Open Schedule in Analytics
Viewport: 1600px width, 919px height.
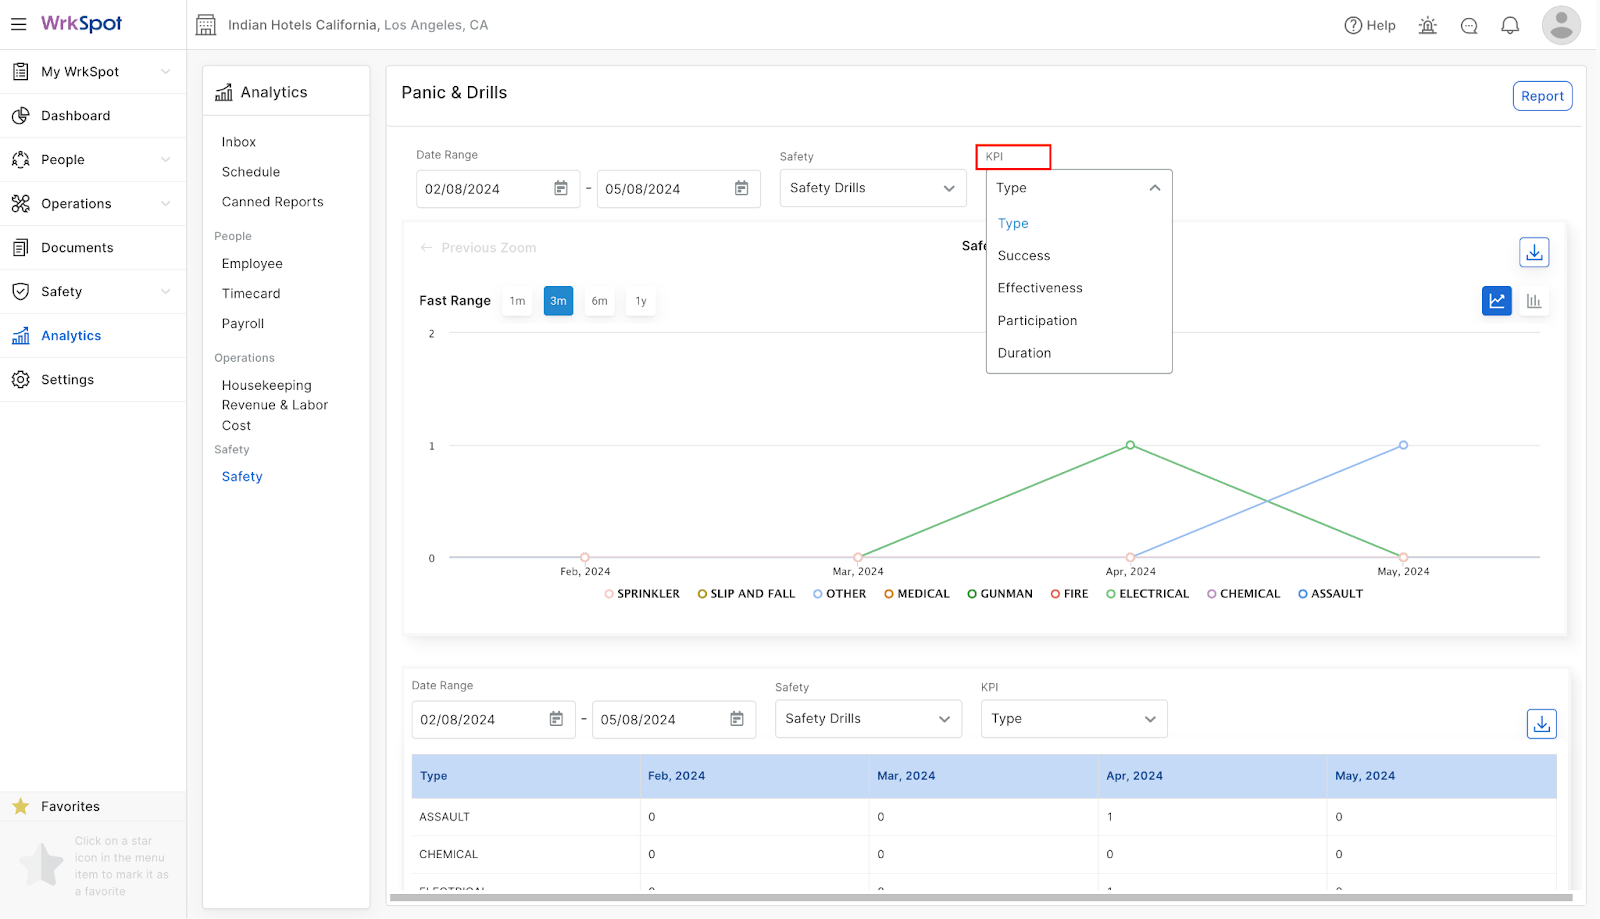tap(251, 172)
